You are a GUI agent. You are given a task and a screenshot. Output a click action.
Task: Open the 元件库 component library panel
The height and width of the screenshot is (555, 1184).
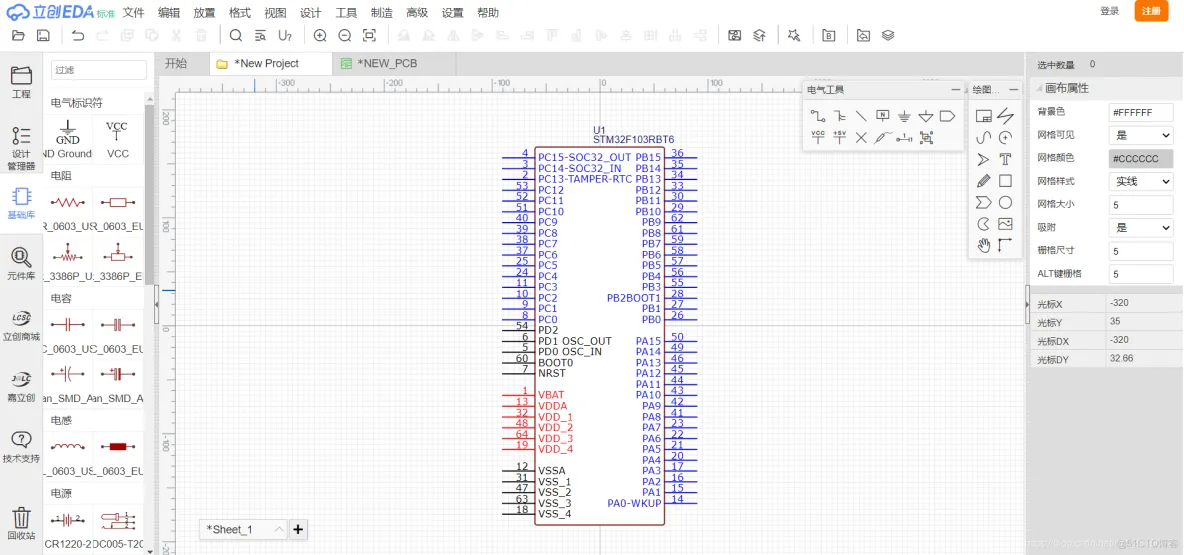tap(21, 264)
